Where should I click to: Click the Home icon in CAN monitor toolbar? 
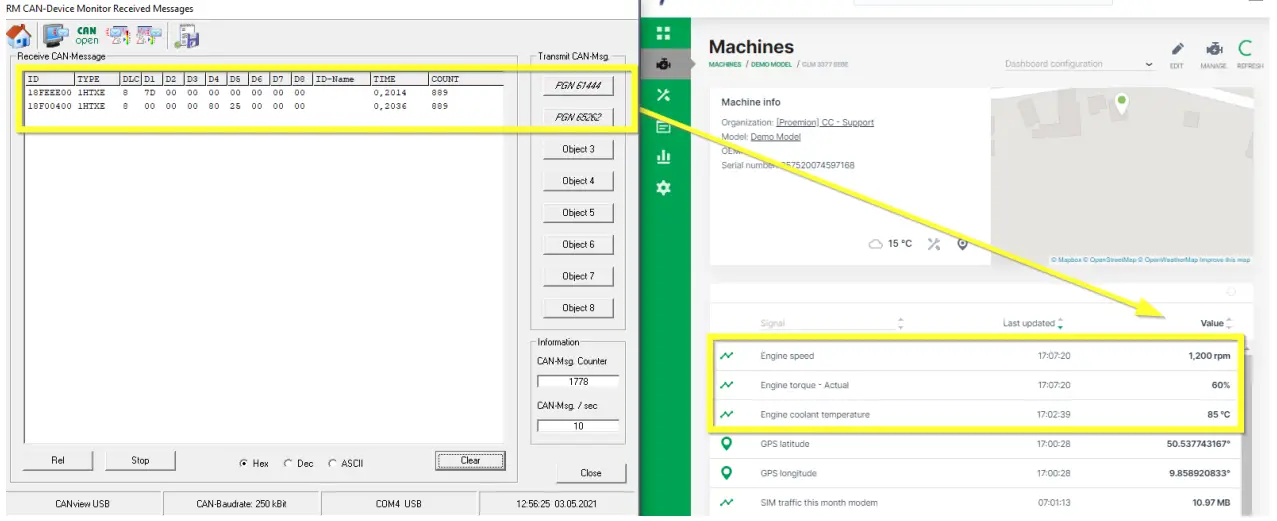[19, 37]
